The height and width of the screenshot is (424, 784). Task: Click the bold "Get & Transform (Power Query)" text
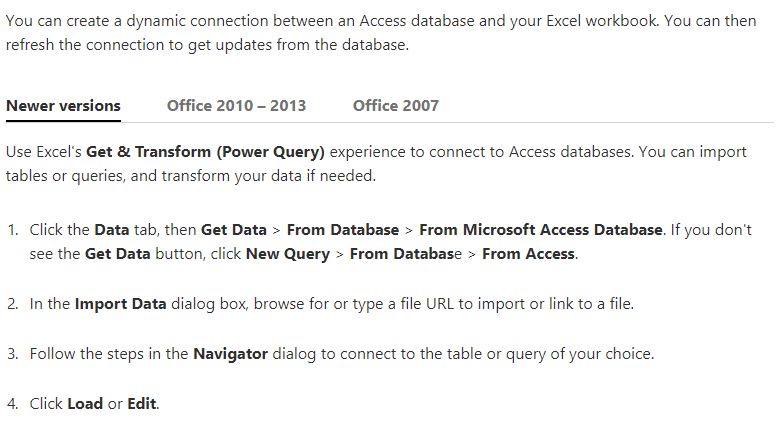coord(205,152)
